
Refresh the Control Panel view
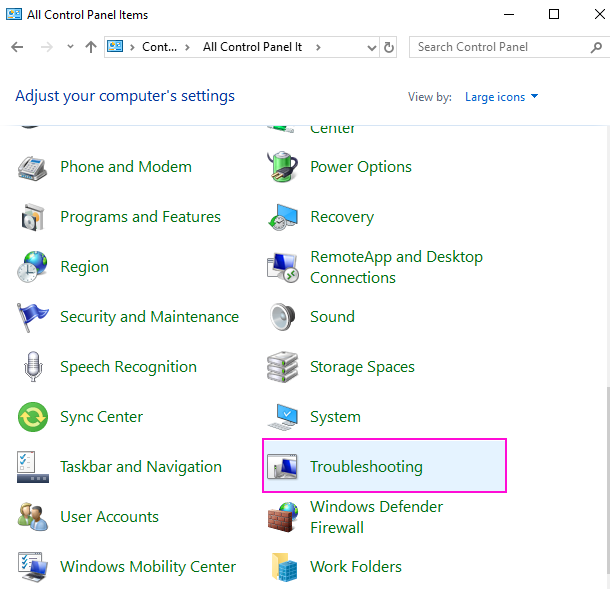388,47
